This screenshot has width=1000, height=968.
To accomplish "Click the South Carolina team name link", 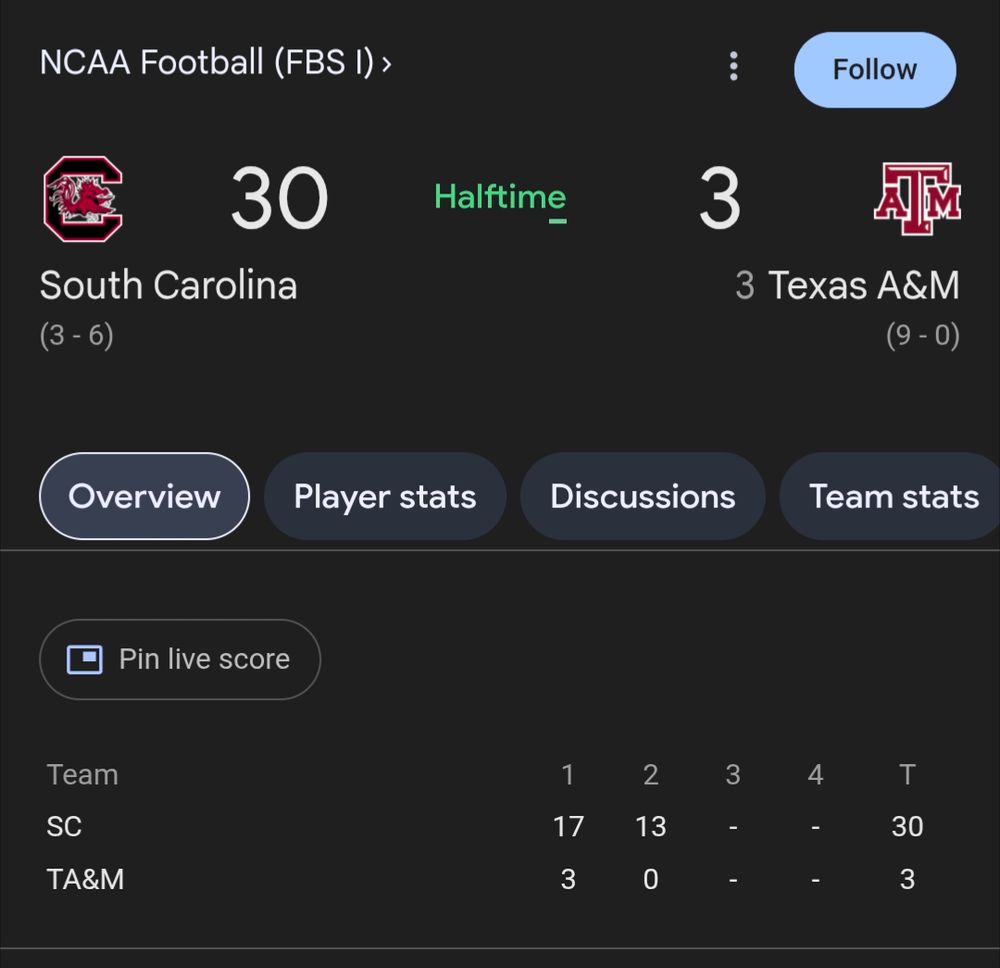I will (168, 286).
